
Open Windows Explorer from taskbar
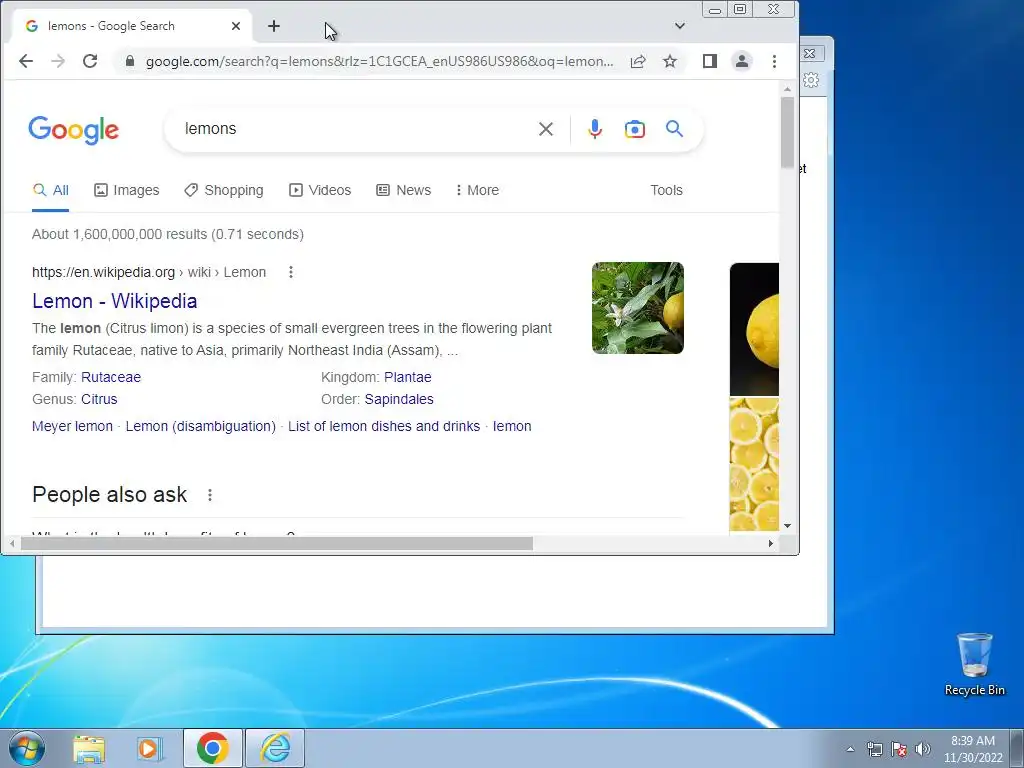[89, 748]
